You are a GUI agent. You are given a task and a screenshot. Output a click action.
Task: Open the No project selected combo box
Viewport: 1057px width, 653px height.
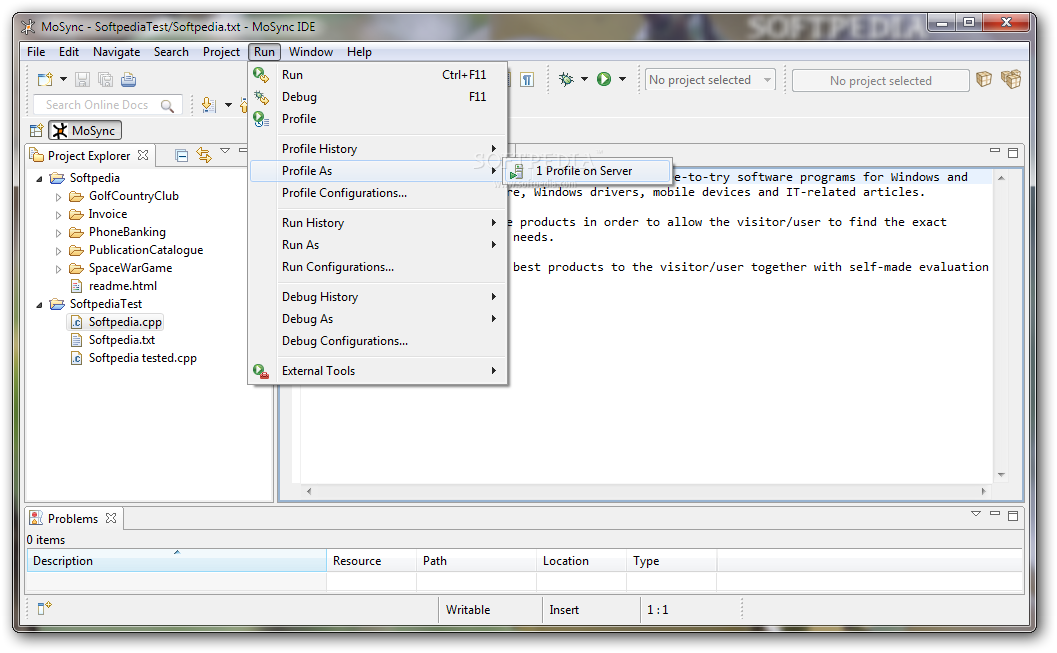(x=710, y=80)
